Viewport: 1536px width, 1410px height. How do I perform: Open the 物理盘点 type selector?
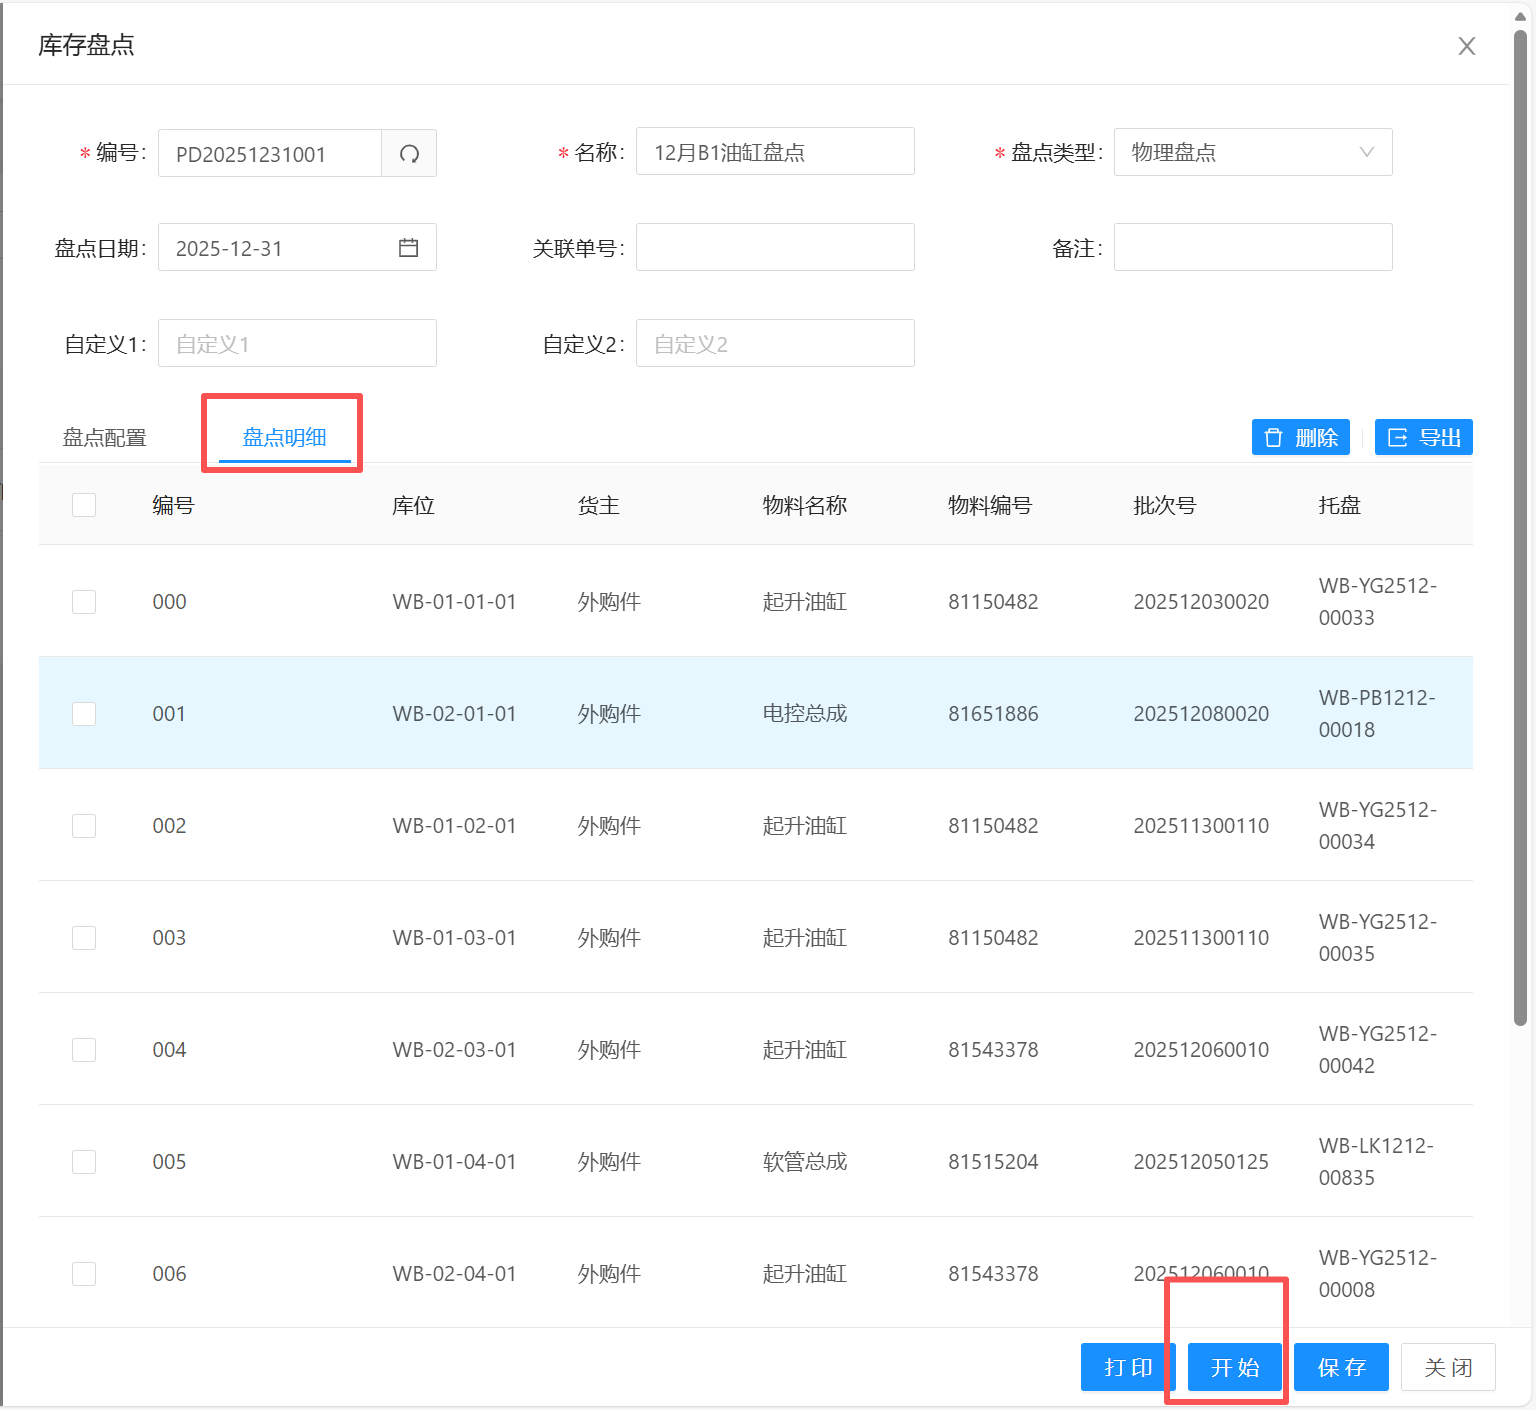pyautogui.click(x=1240, y=152)
